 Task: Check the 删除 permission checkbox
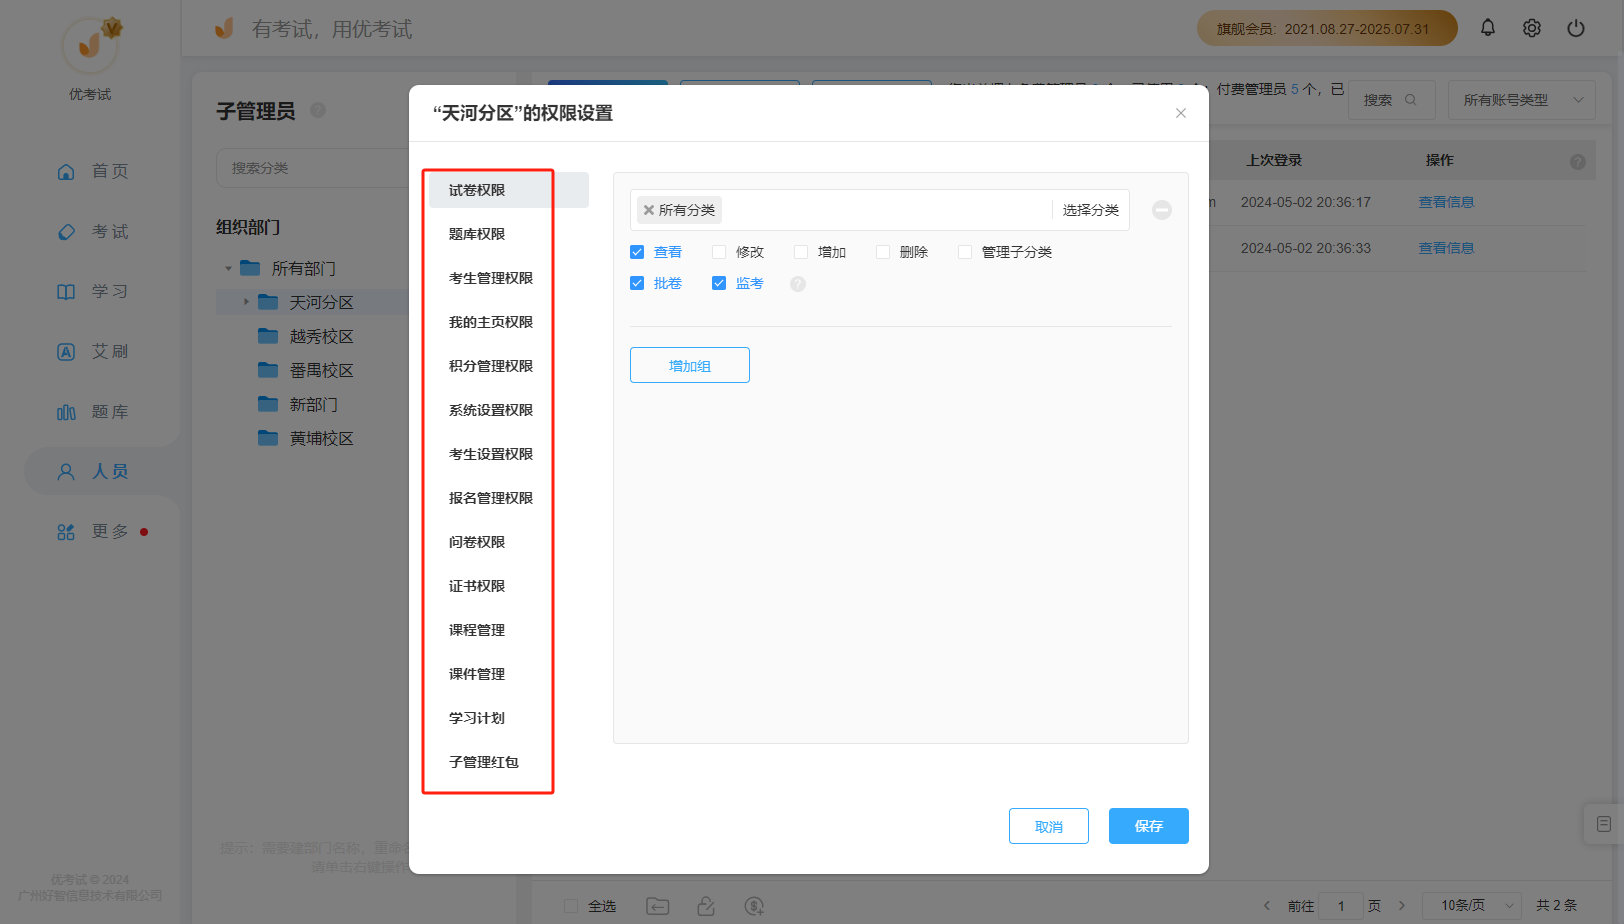click(x=883, y=252)
